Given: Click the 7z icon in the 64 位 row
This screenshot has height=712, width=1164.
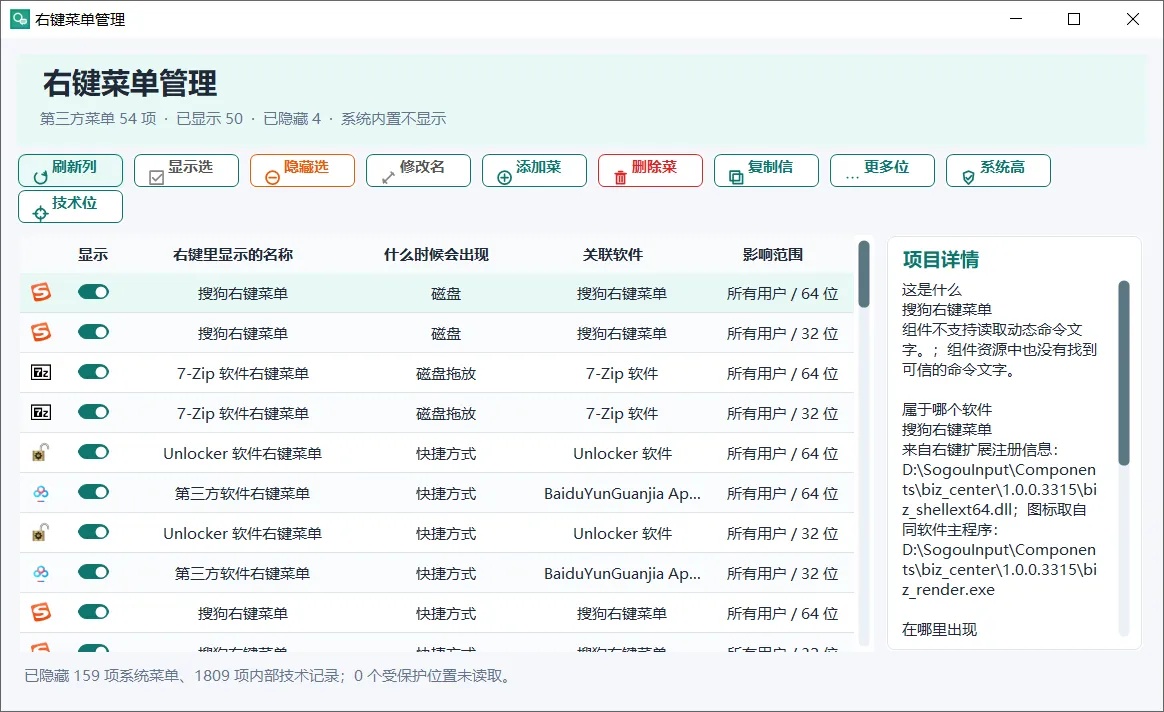Looking at the screenshot, I should coord(41,372).
